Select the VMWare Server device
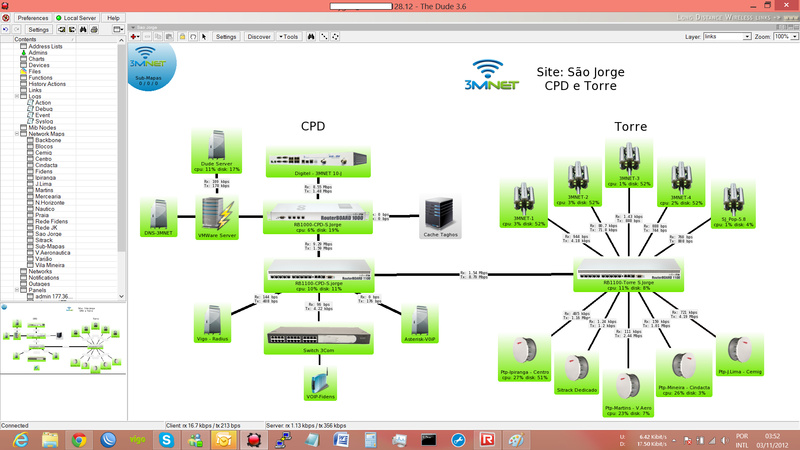The height and width of the screenshot is (450, 800). [x=217, y=217]
